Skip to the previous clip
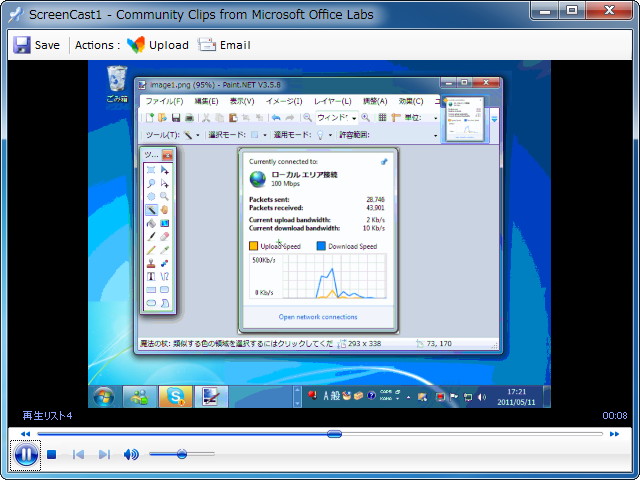The image size is (640, 480). tap(78, 454)
